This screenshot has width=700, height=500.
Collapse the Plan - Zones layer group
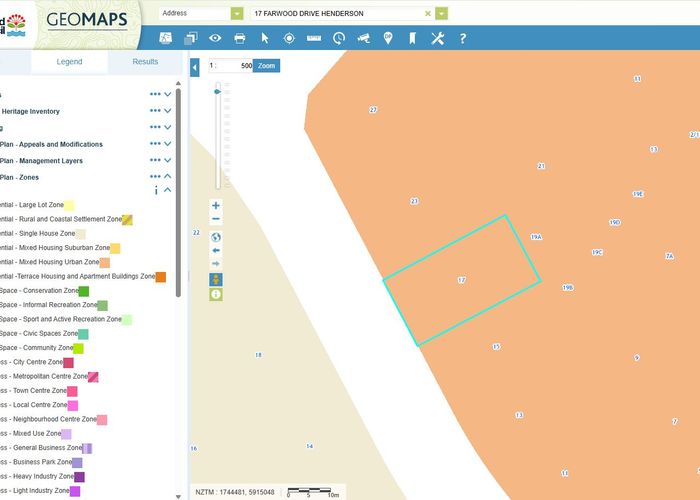point(167,176)
